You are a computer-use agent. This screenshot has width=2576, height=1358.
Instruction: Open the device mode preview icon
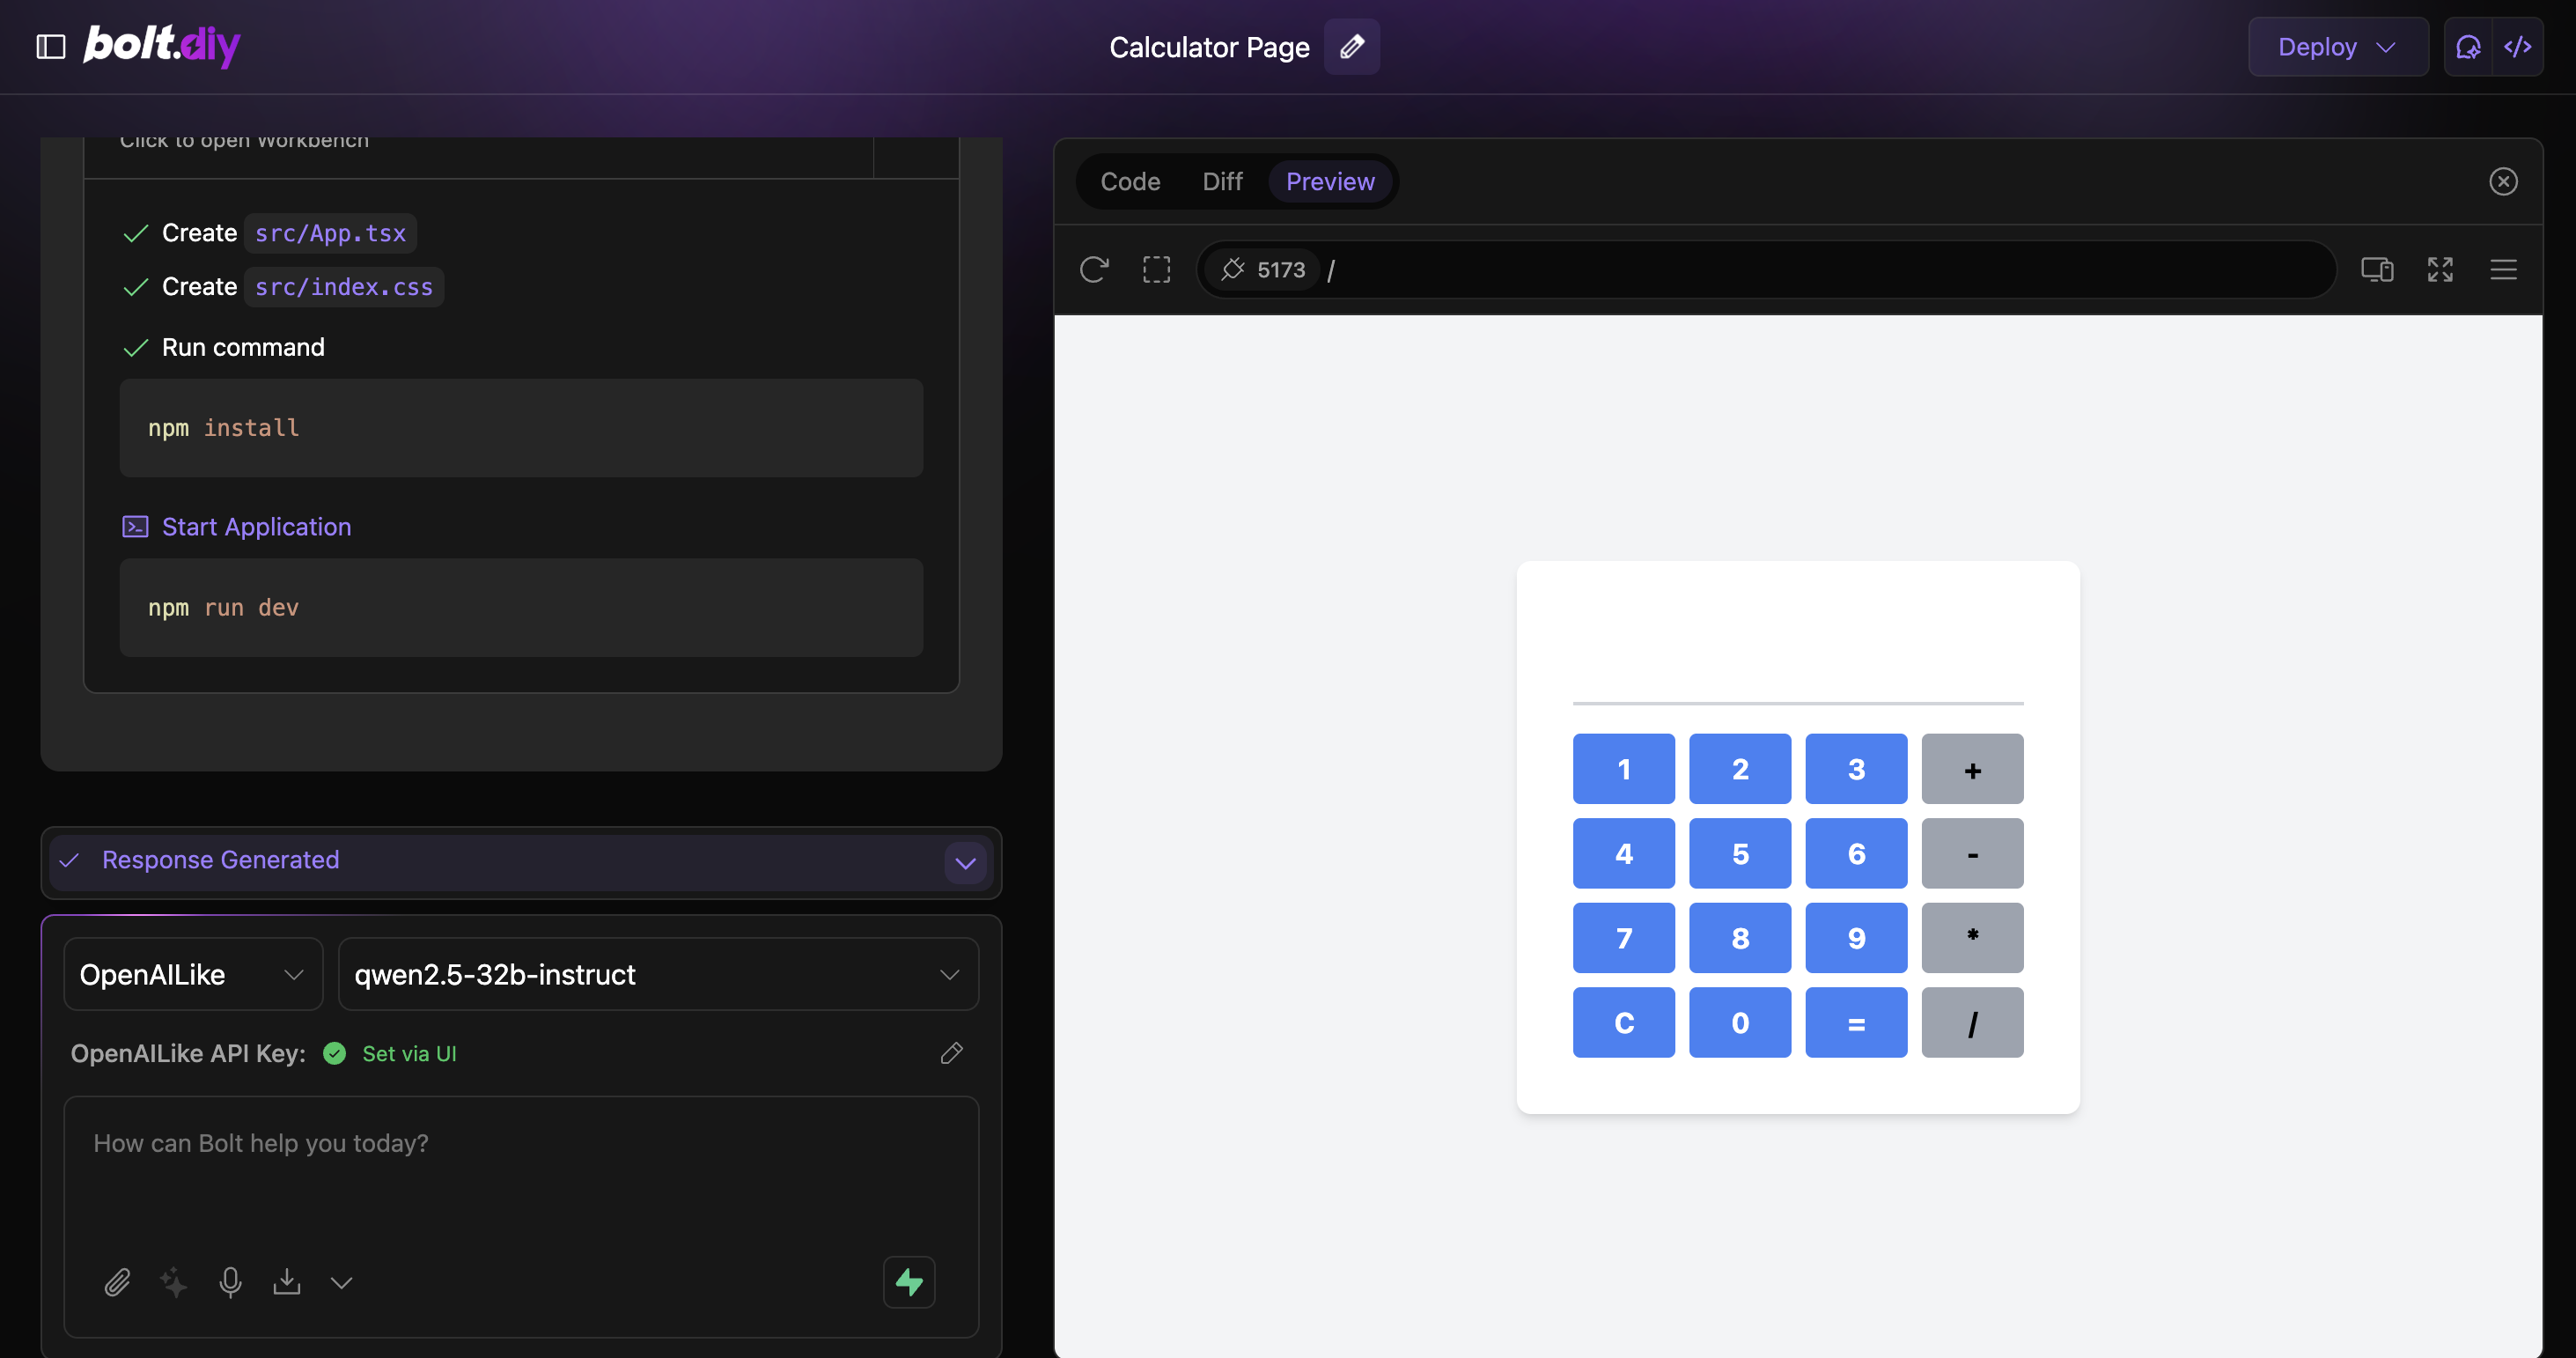point(2376,269)
